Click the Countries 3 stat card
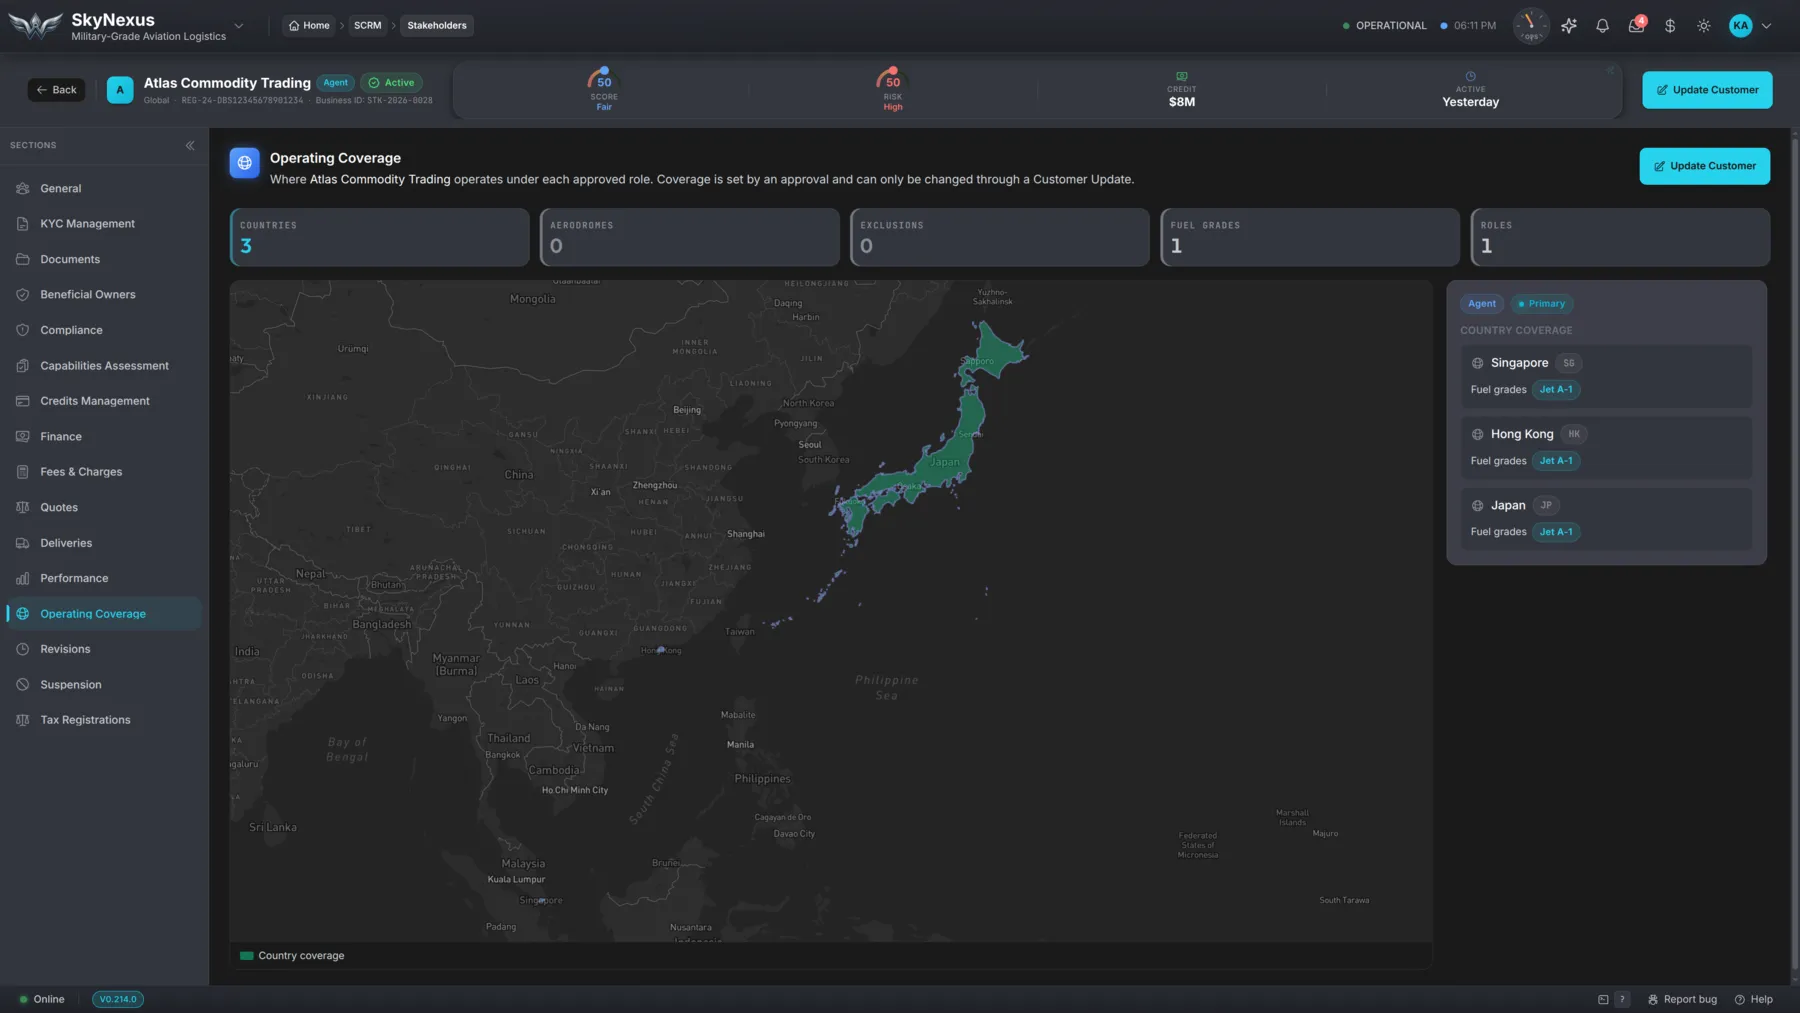Image resolution: width=1800 pixels, height=1013 pixels. coord(380,237)
